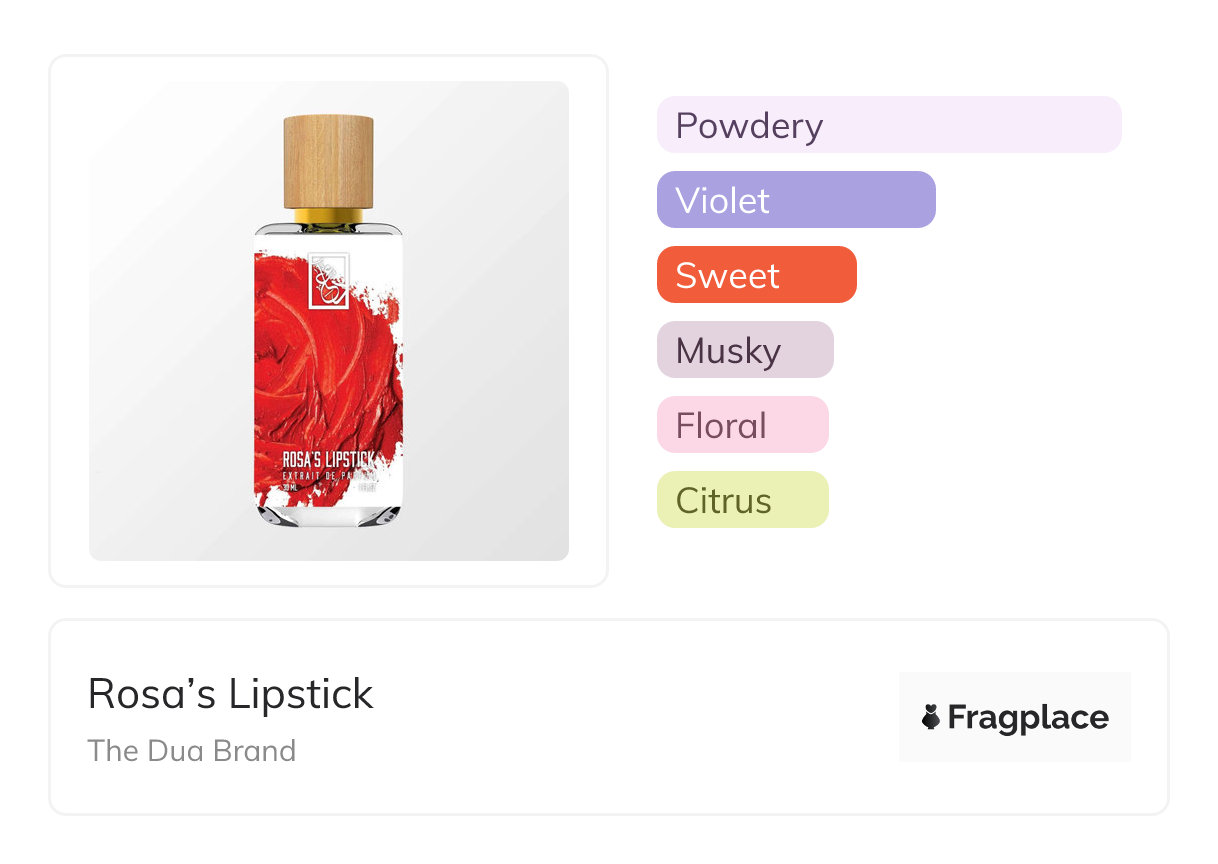The height and width of the screenshot is (864, 1218).
Task: Click the Rosa's Lipstick label on the bottle
Action: pos(328,459)
